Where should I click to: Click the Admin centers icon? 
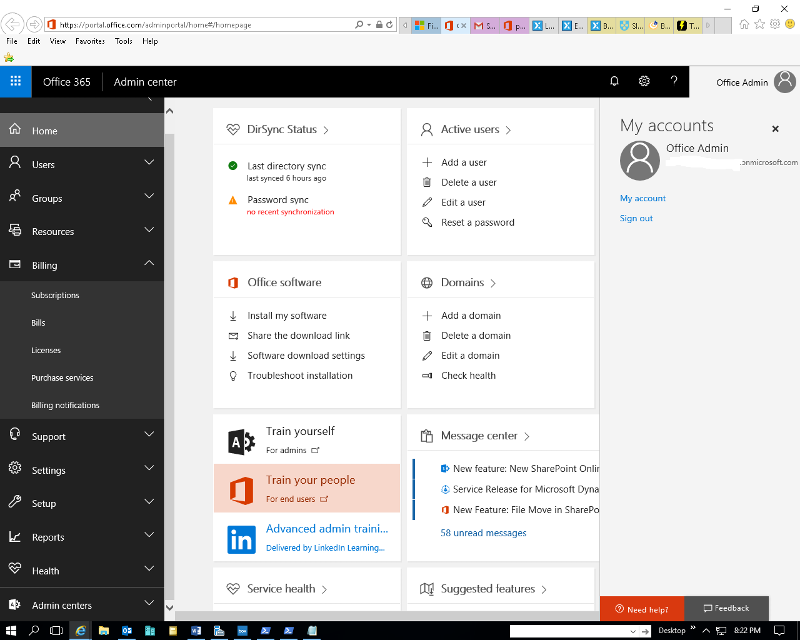(15, 604)
